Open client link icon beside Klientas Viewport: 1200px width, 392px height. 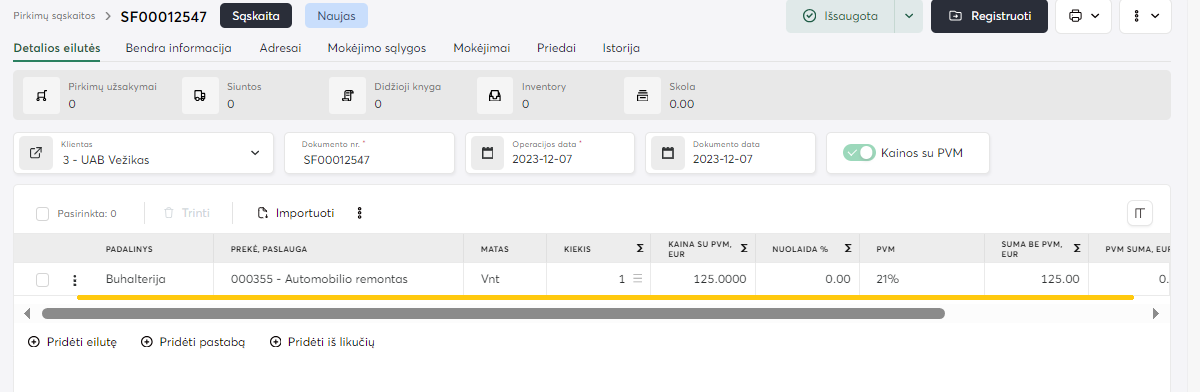click(x=36, y=153)
